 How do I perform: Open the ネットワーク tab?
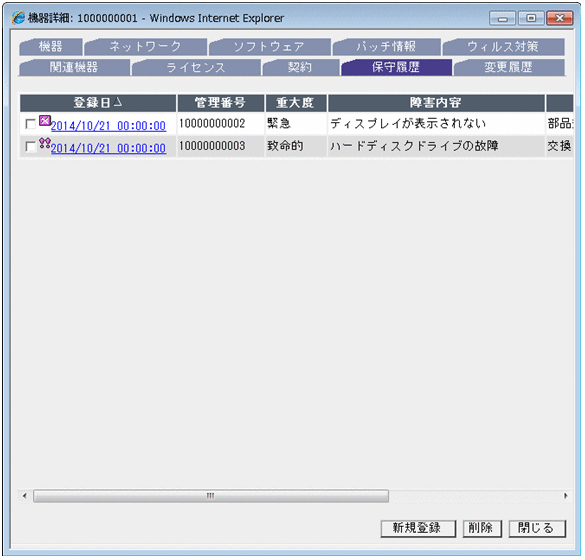tap(146, 47)
